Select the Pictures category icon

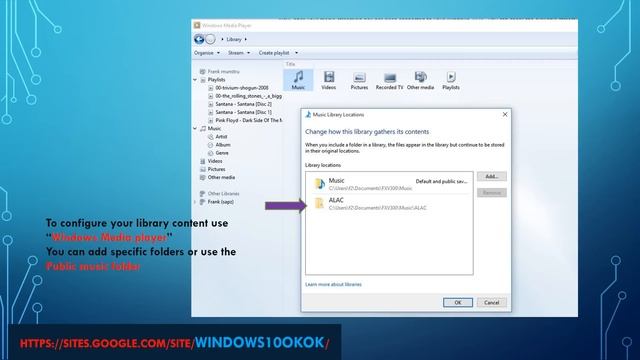359,81
